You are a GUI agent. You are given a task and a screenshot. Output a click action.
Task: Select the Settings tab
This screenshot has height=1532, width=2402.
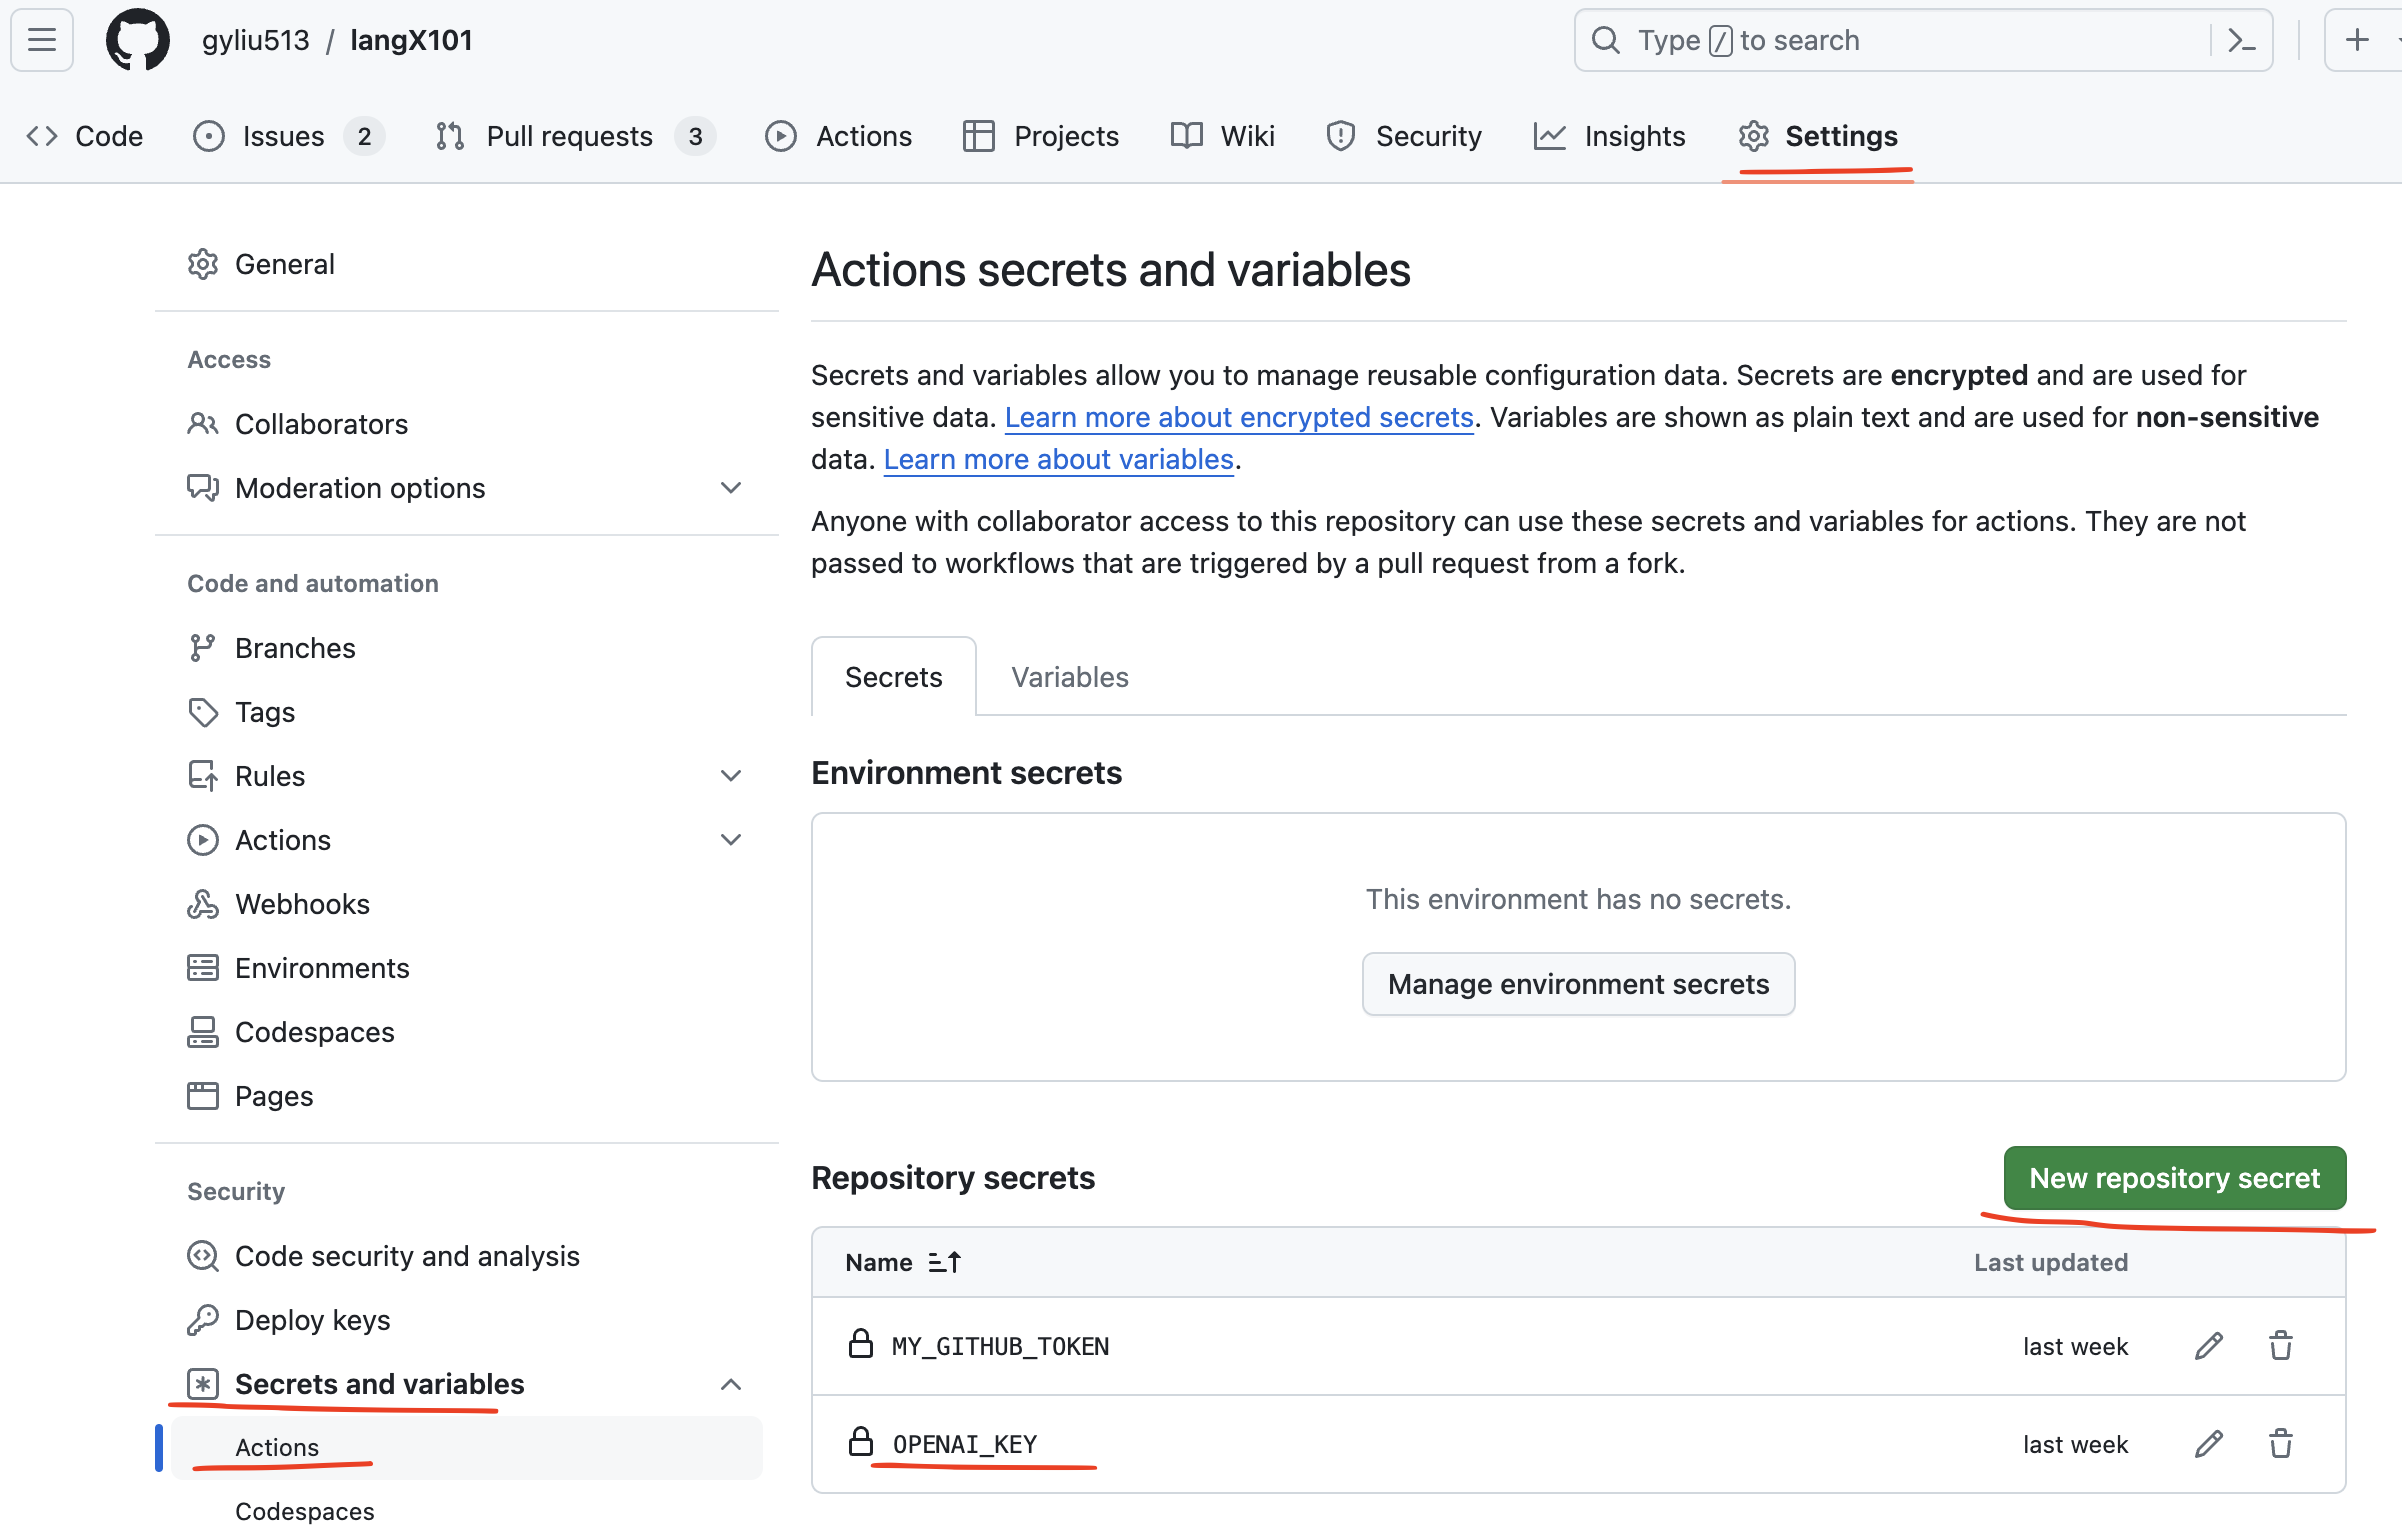point(1818,136)
